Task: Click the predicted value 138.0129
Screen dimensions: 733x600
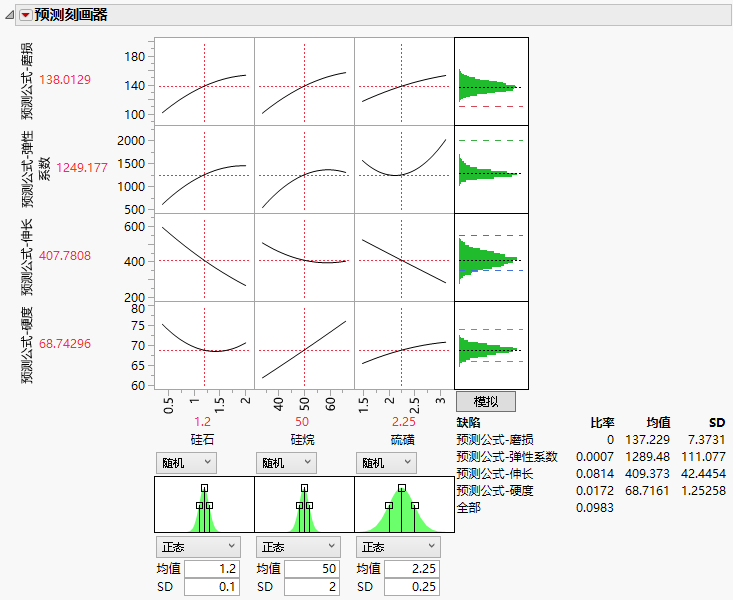Action: (65, 80)
